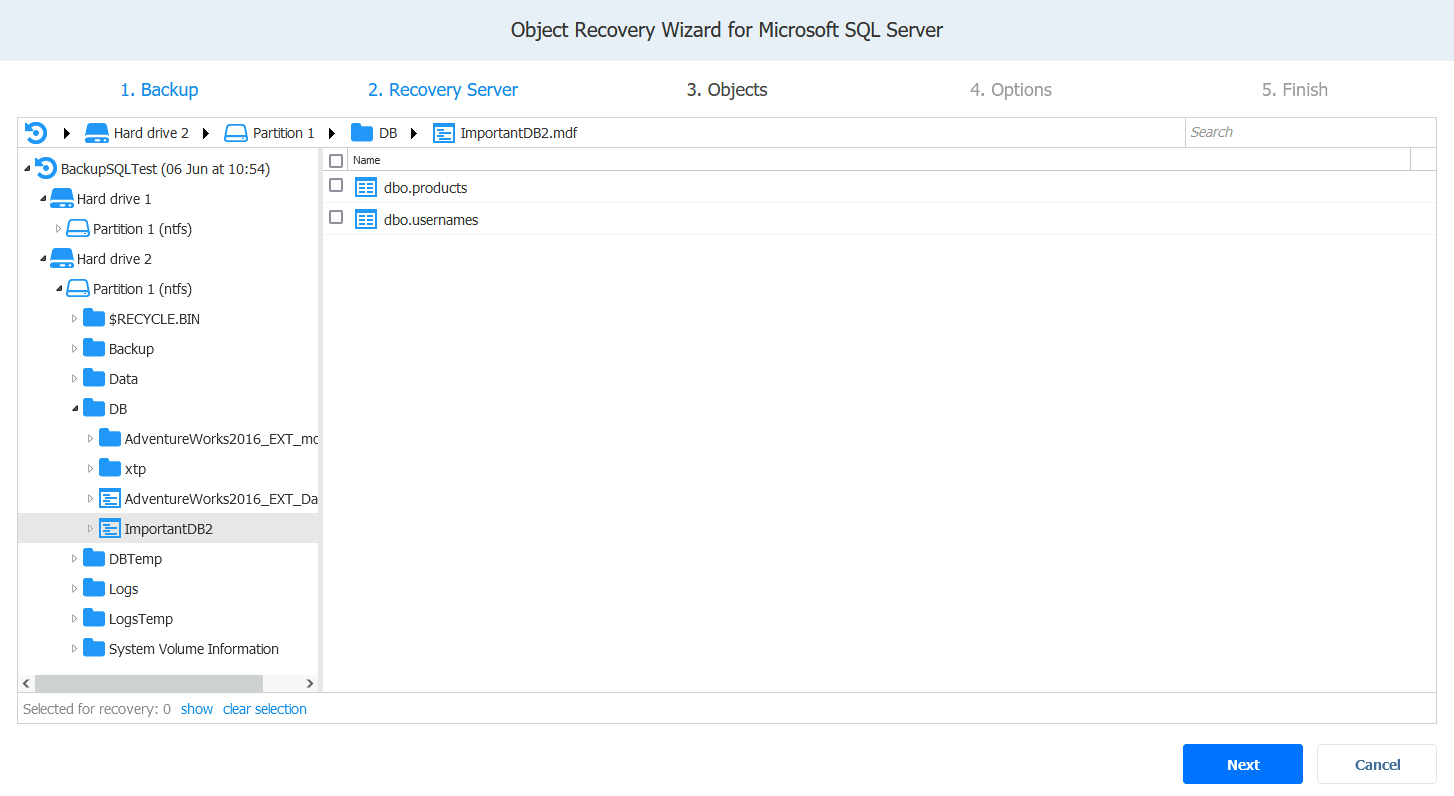Click dbo.products table icon
Image resolution: width=1454 pixels, height=796 pixels.
coord(366,188)
